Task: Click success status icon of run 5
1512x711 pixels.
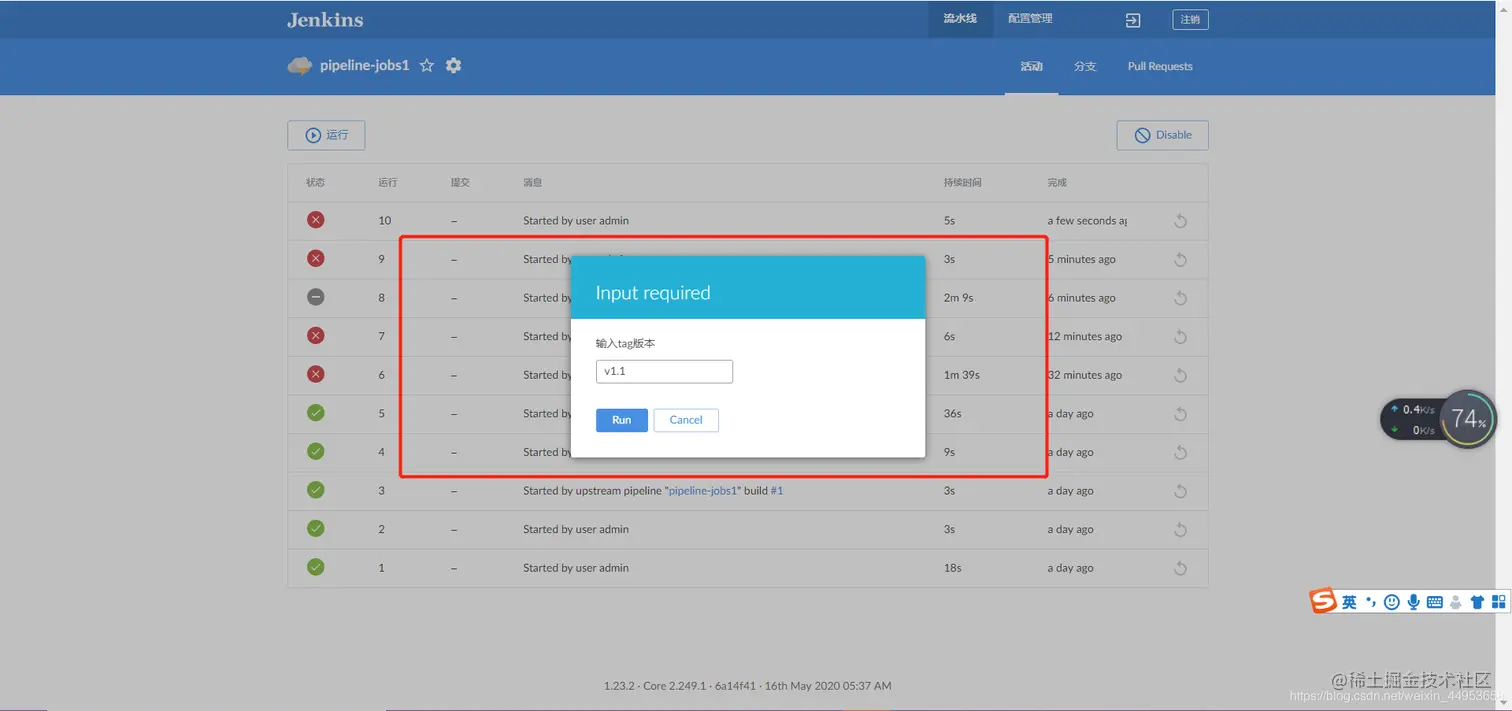Action: [x=316, y=413]
